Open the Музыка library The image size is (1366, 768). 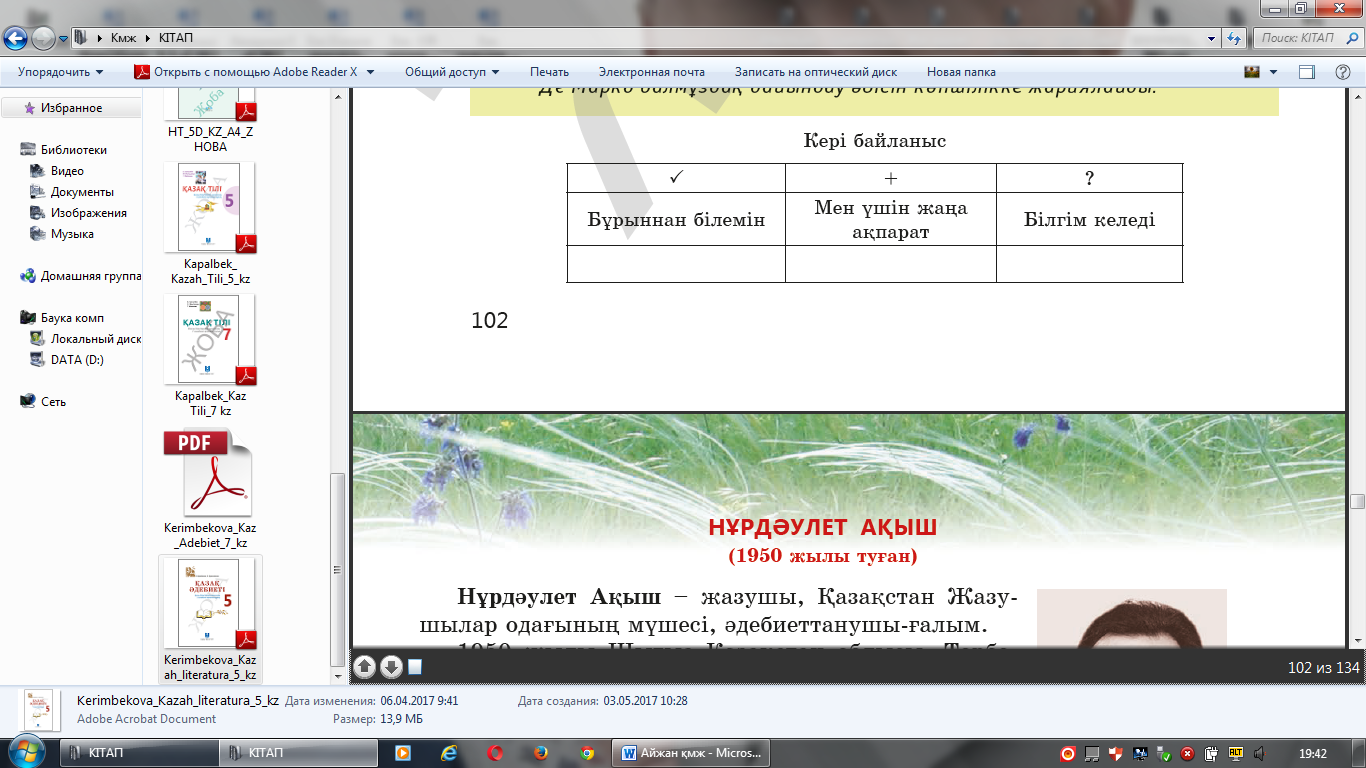tap(72, 234)
